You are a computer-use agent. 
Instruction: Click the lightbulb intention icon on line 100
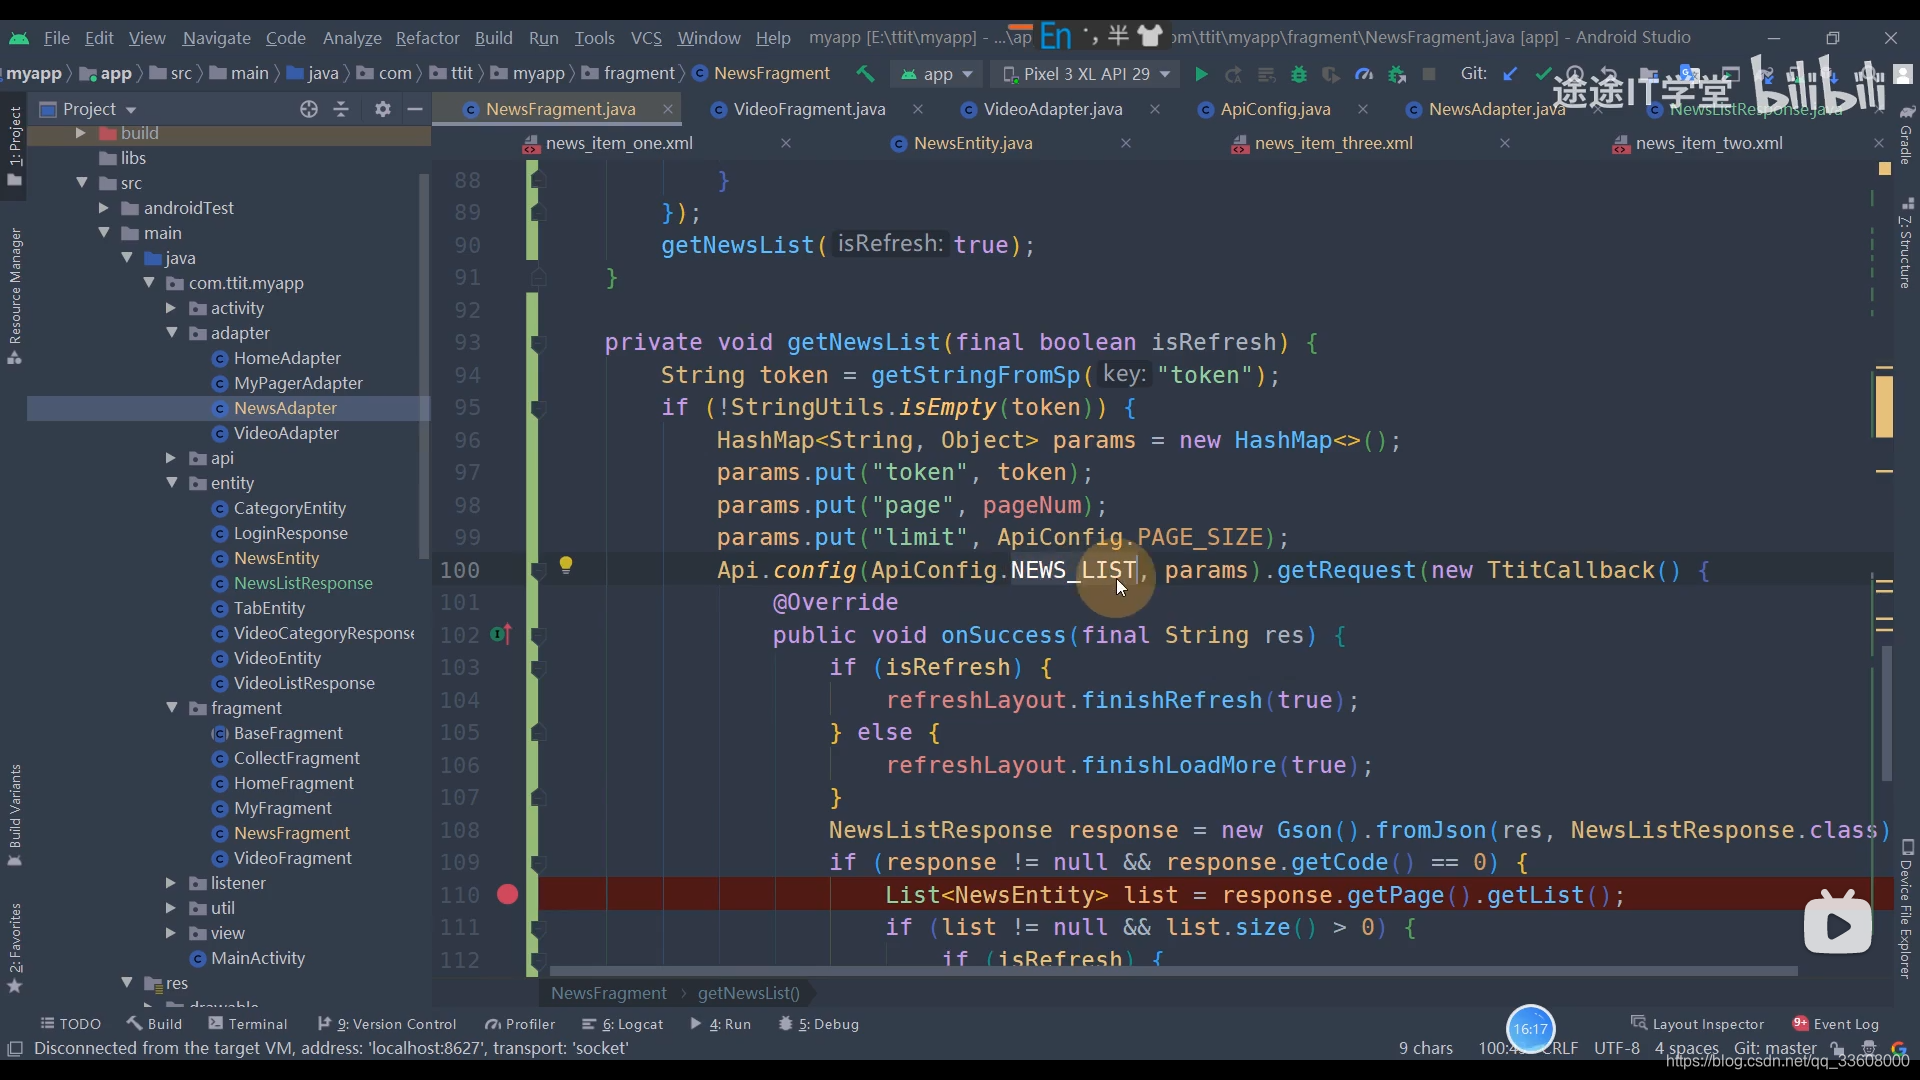pos(566,565)
